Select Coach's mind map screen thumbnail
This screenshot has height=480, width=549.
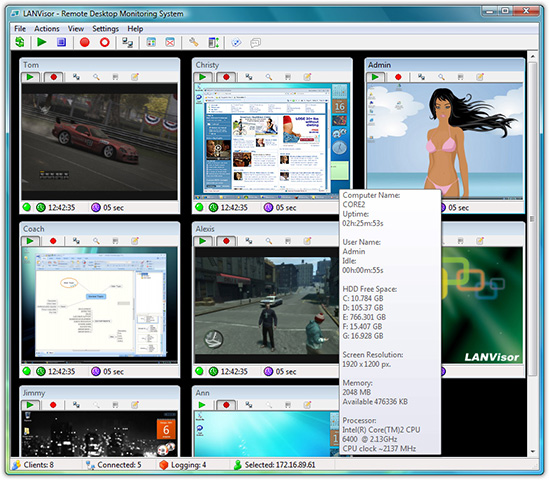99,305
